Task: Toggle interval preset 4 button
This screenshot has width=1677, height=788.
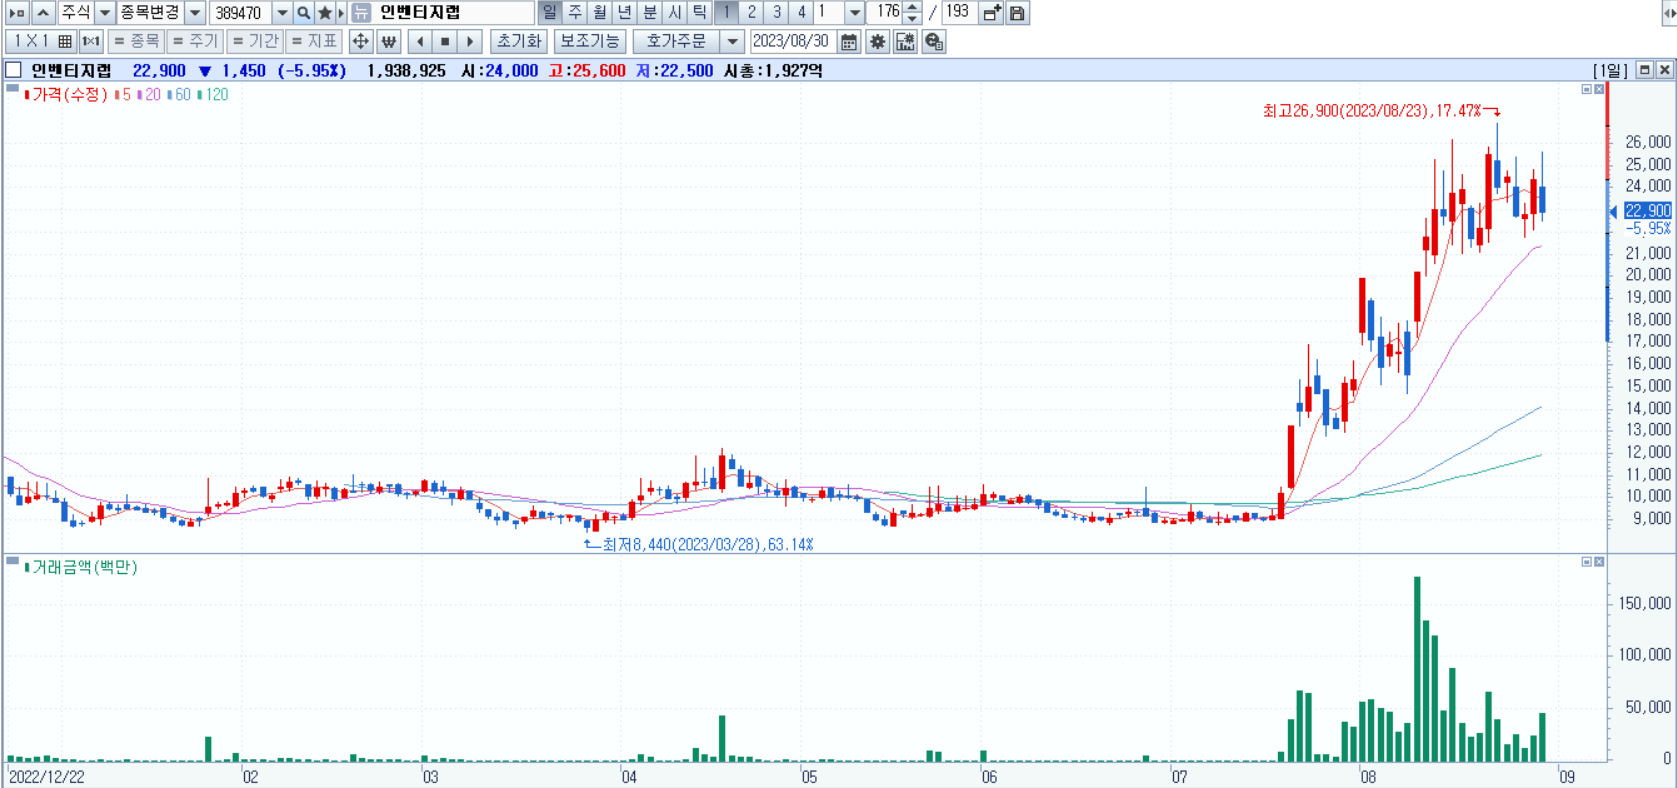Action: [801, 13]
